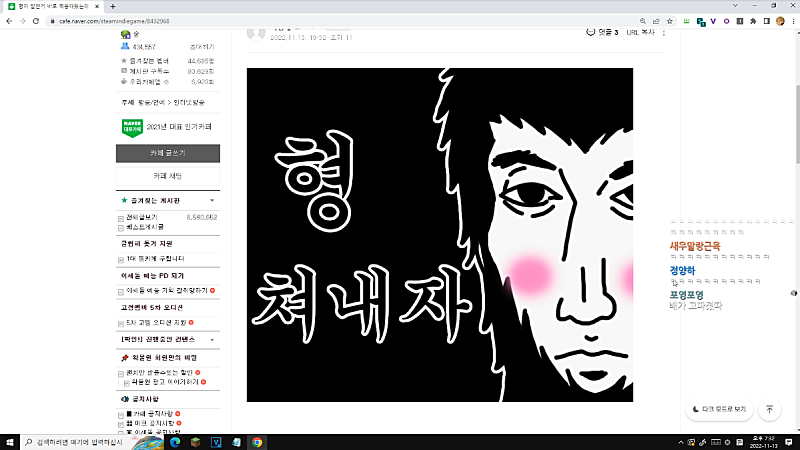Open the green extension icon
Screen dimensions: 800x450
coord(687,21)
